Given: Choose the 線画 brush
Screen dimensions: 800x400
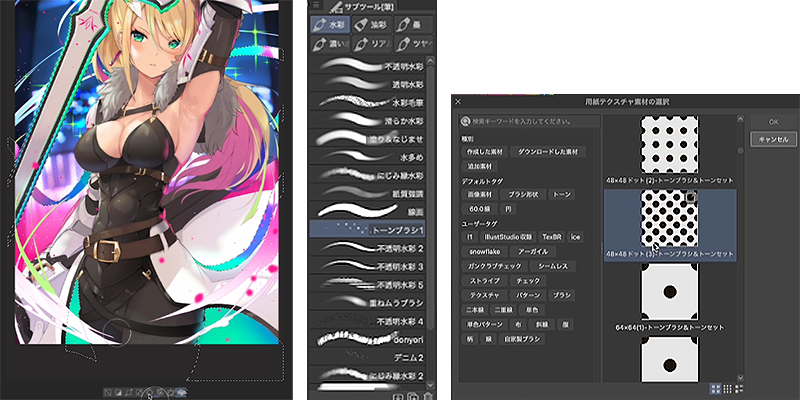Looking at the screenshot, I should [367, 212].
